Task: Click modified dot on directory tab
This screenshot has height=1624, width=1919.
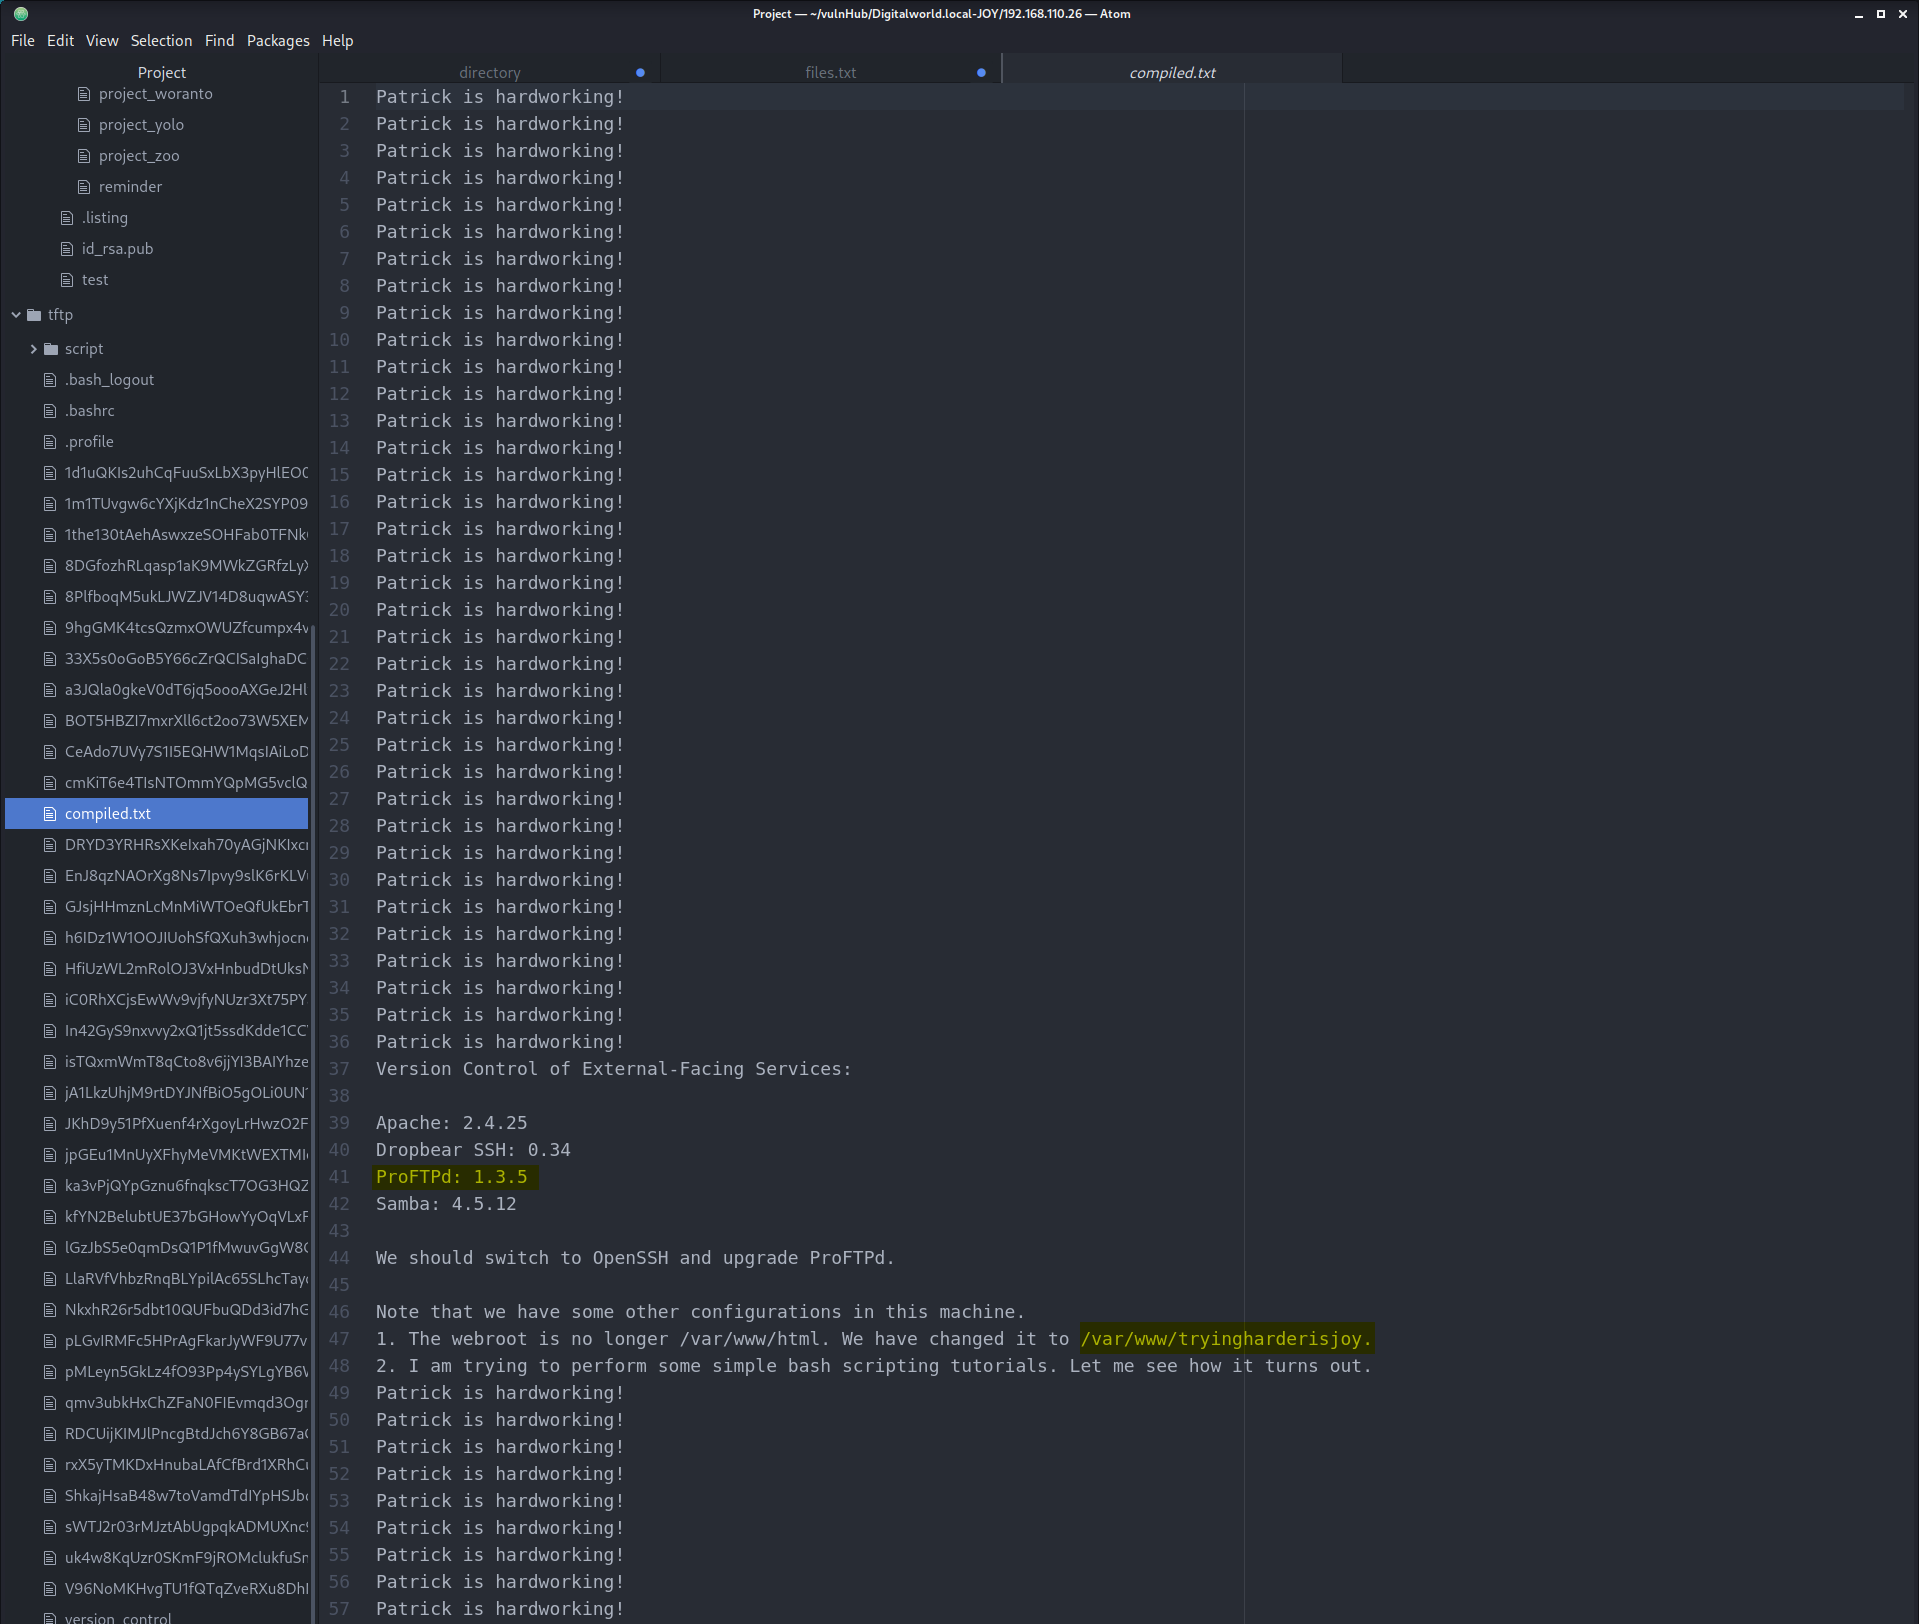Action: click(x=640, y=72)
